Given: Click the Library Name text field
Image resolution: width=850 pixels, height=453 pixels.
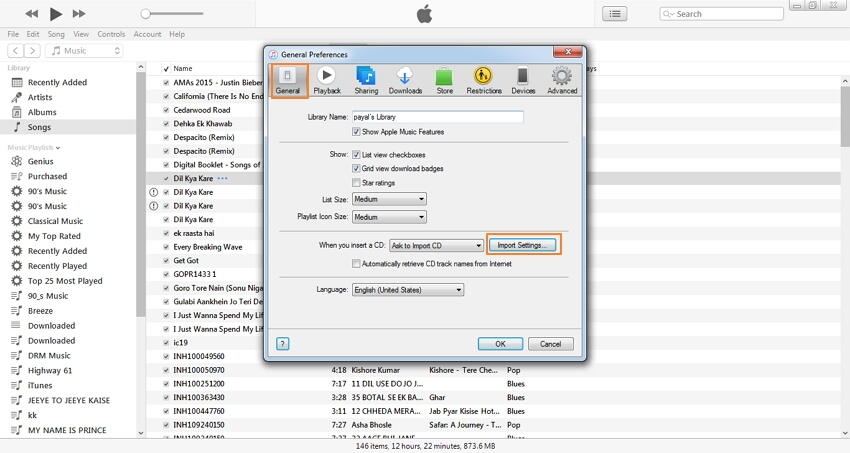Looking at the screenshot, I should [438, 117].
